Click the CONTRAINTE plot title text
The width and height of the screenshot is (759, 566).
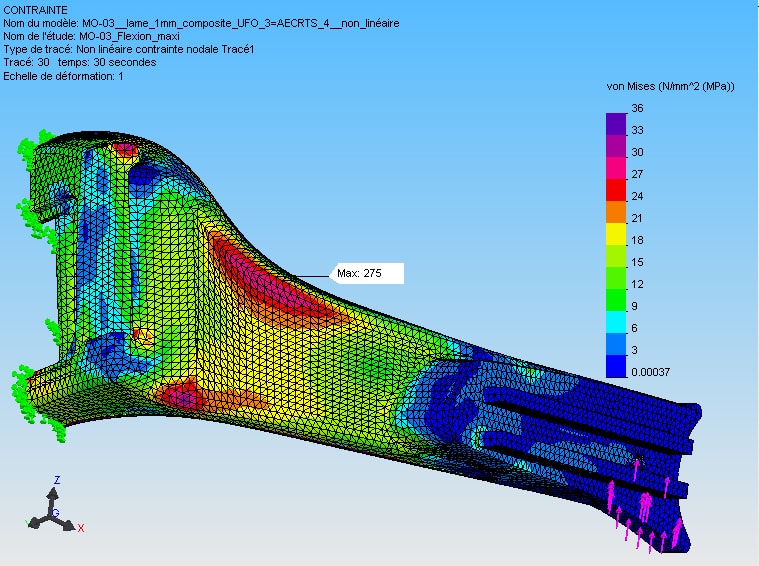click(35, 10)
